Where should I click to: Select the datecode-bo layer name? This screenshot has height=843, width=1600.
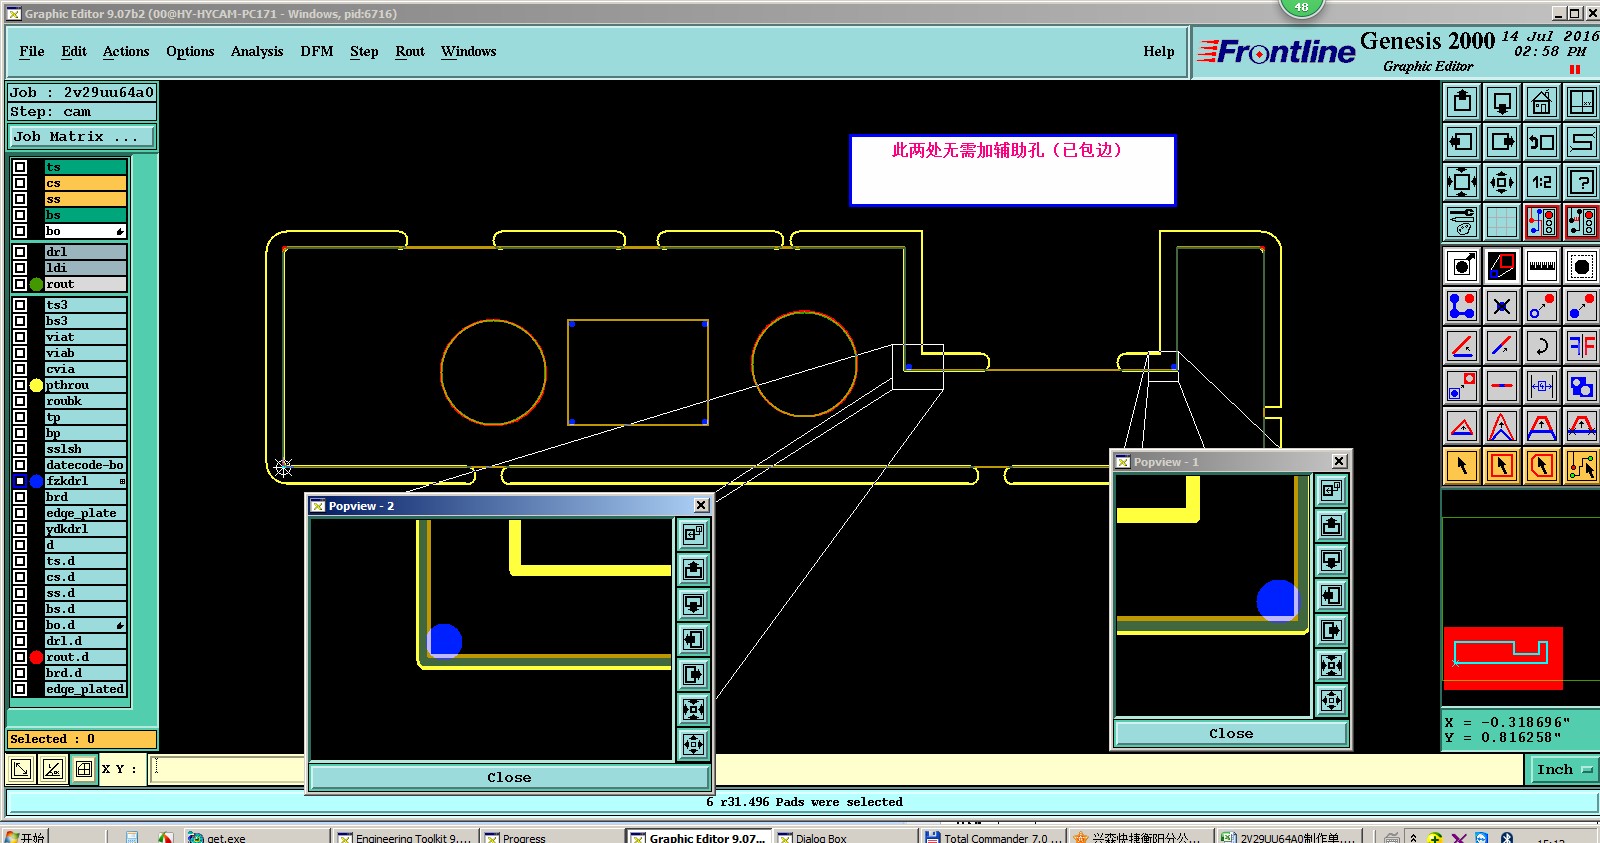85,465
